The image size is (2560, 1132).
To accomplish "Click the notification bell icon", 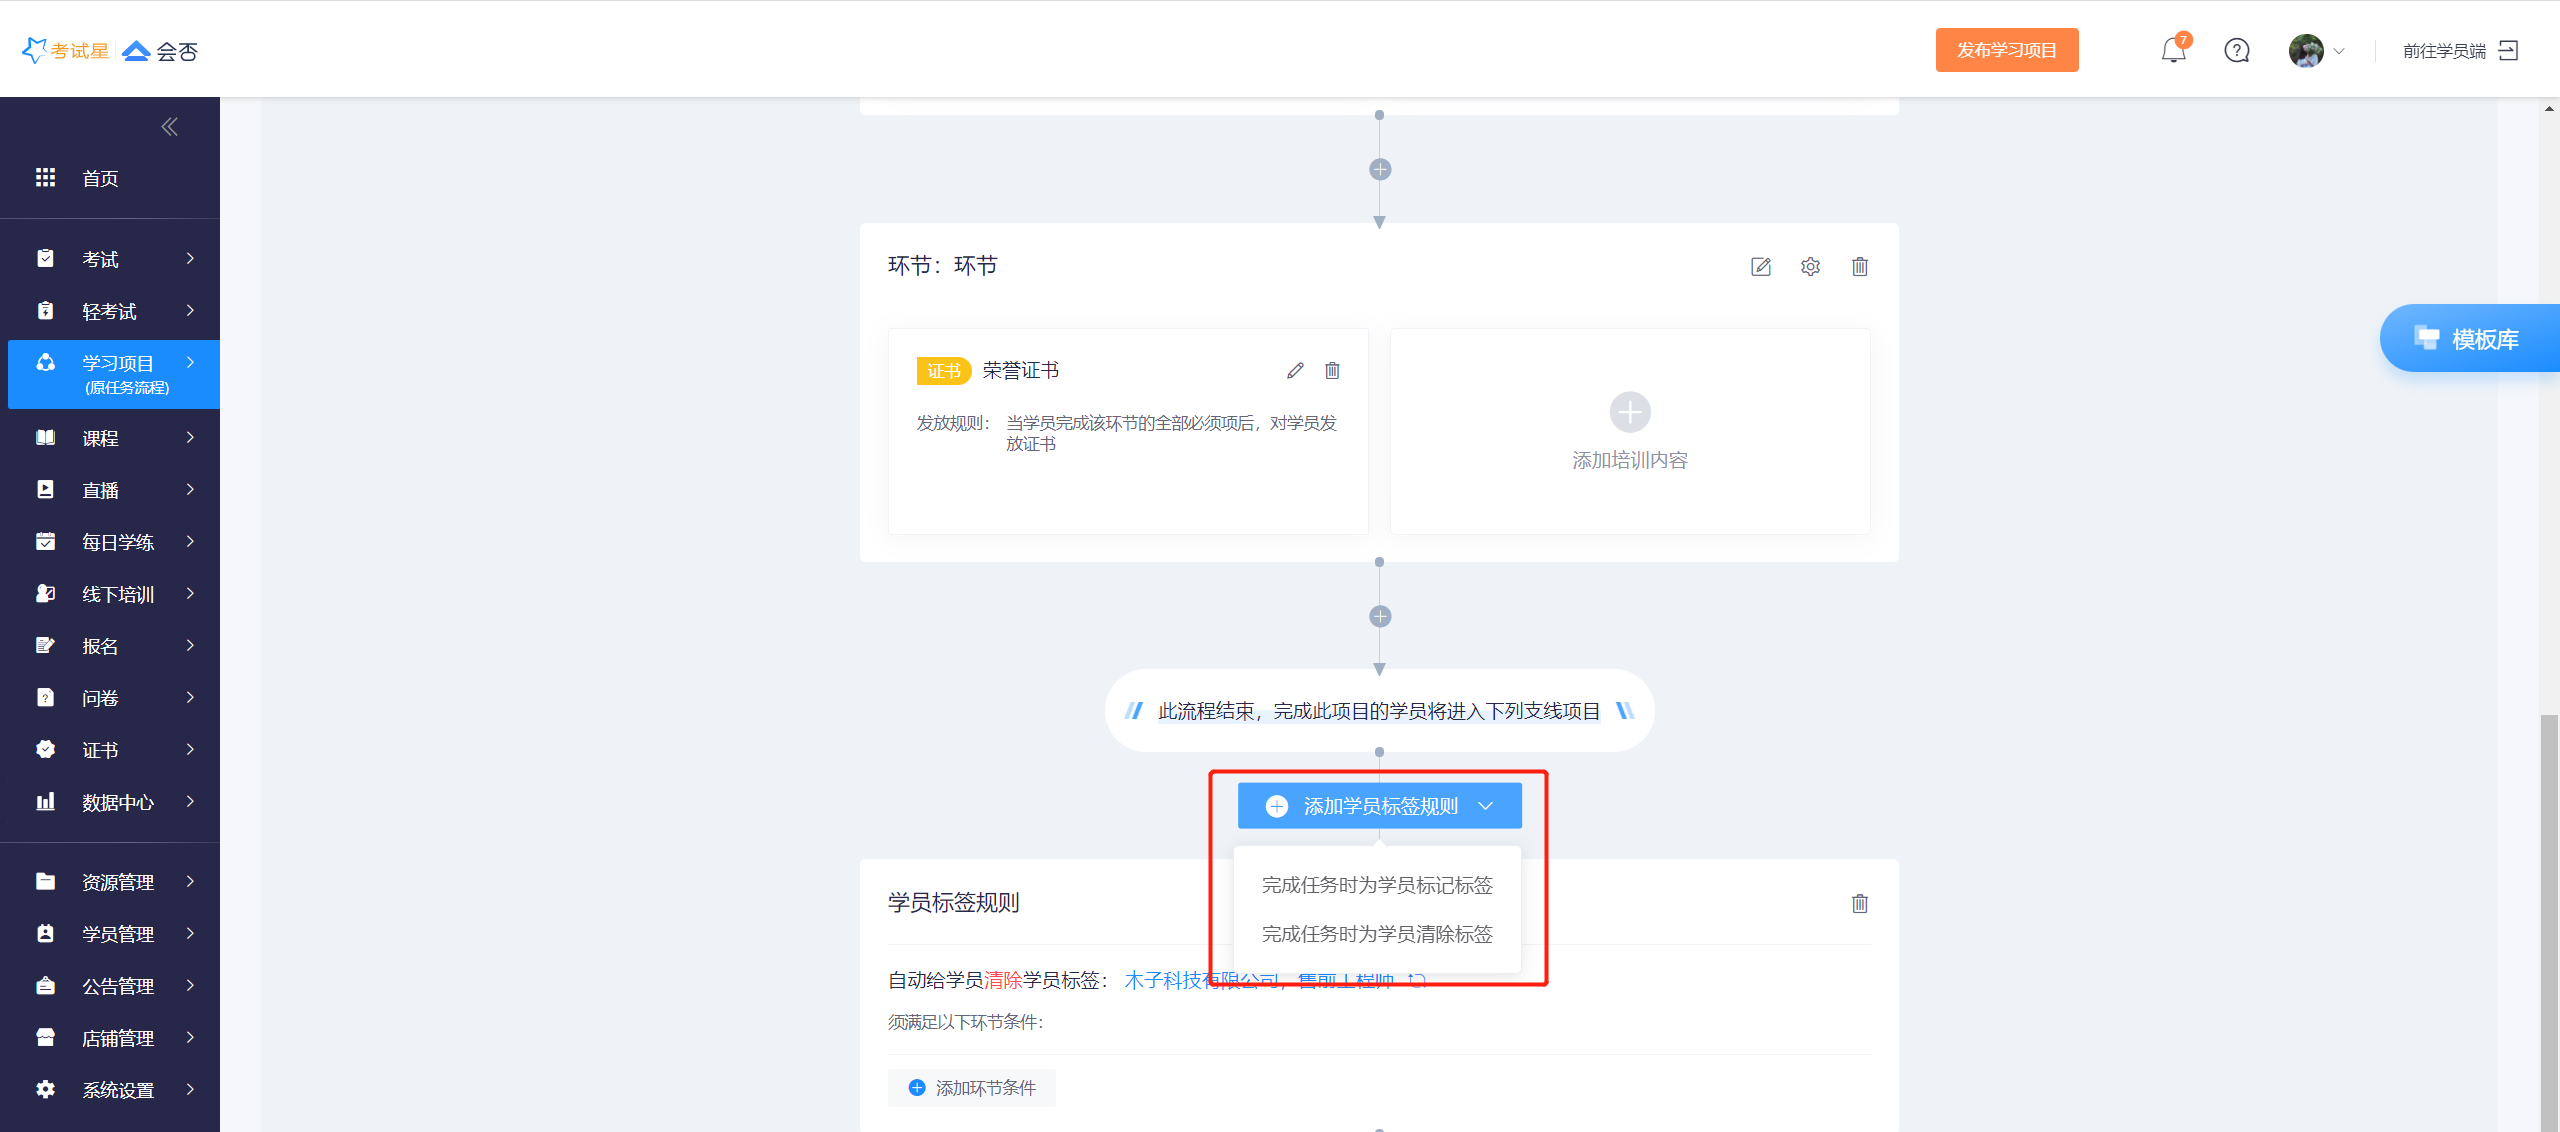I will [2173, 50].
